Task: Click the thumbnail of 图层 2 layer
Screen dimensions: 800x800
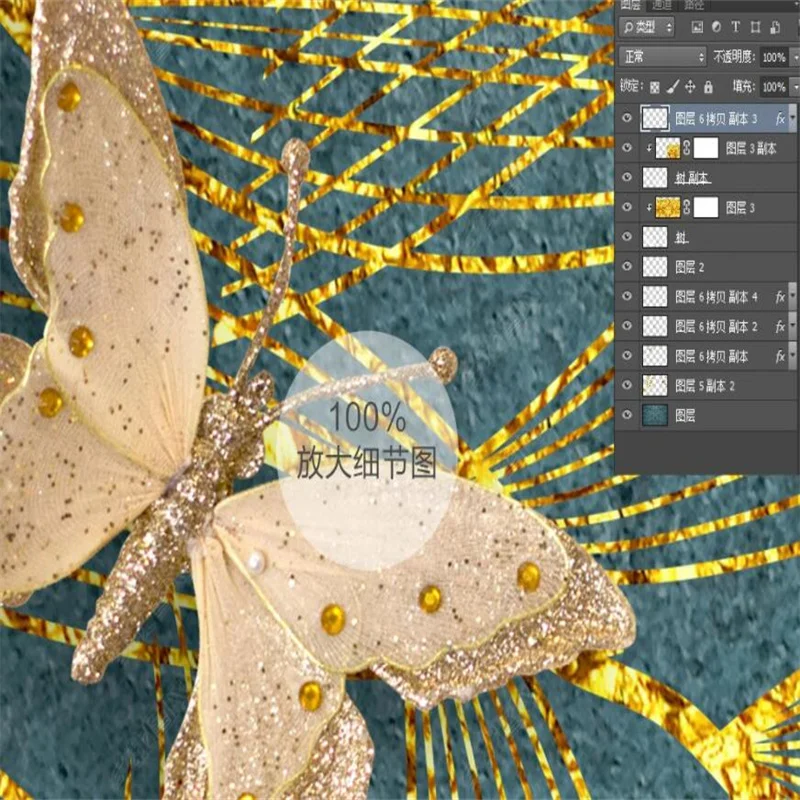Action: point(655,267)
